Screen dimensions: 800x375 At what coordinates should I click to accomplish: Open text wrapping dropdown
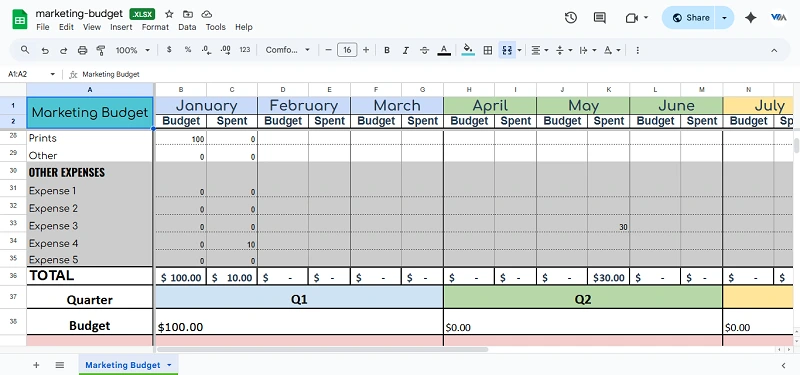pos(588,50)
